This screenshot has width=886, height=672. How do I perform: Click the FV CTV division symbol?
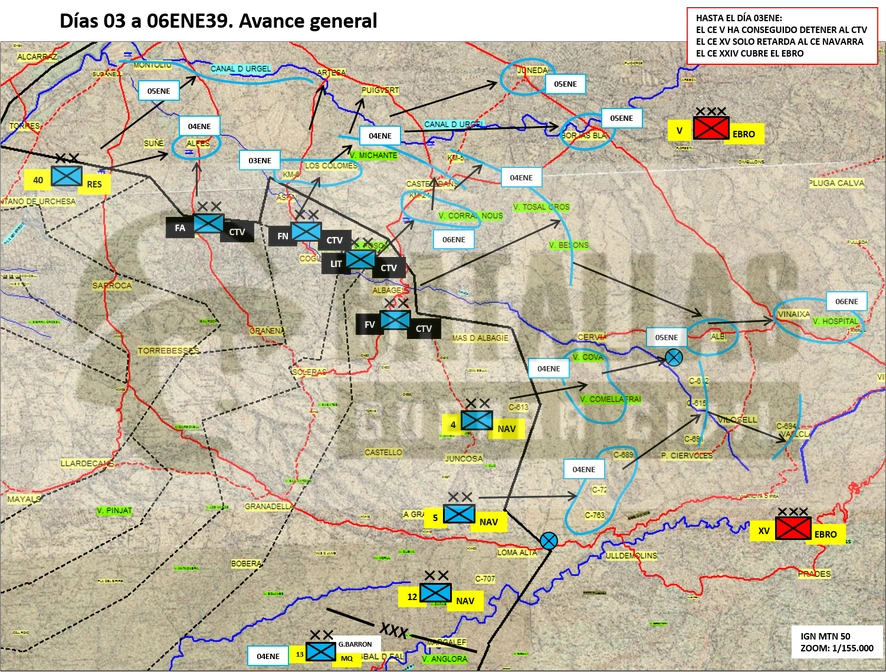(396, 320)
